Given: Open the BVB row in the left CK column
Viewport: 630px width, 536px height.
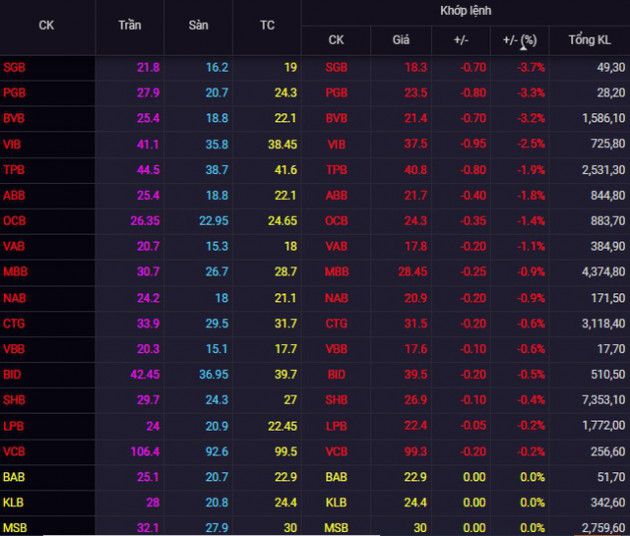Looking at the screenshot, I should point(14,118).
